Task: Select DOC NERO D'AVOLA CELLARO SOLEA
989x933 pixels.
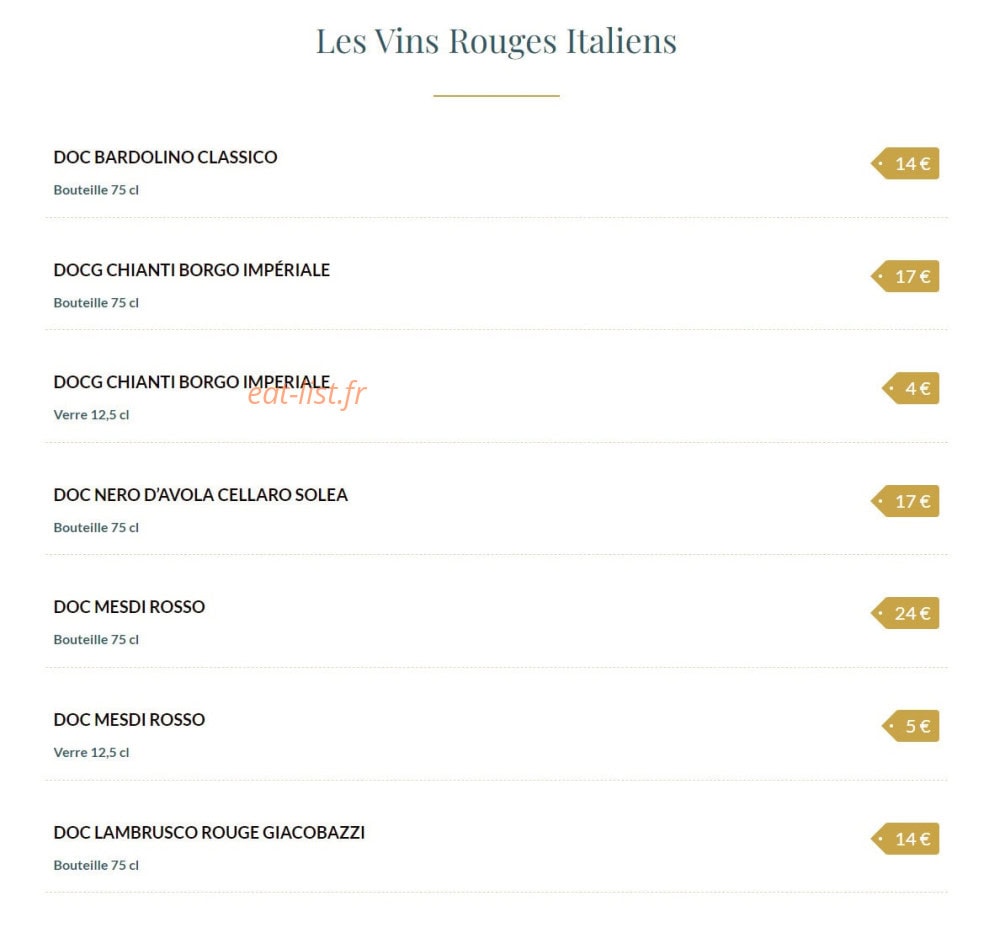Action: [201, 495]
